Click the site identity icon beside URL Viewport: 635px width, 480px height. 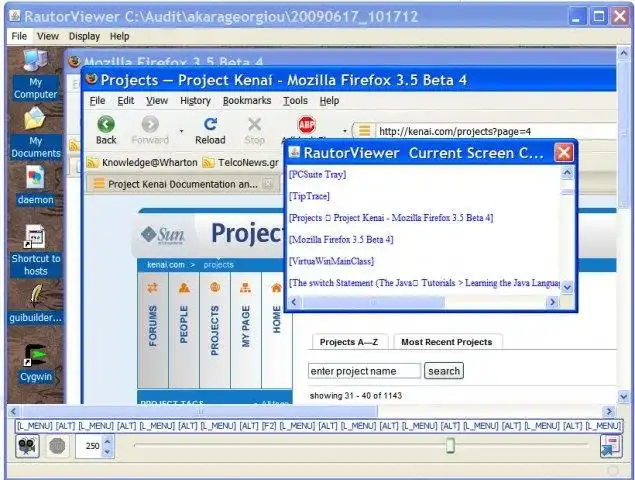(364, 130)
